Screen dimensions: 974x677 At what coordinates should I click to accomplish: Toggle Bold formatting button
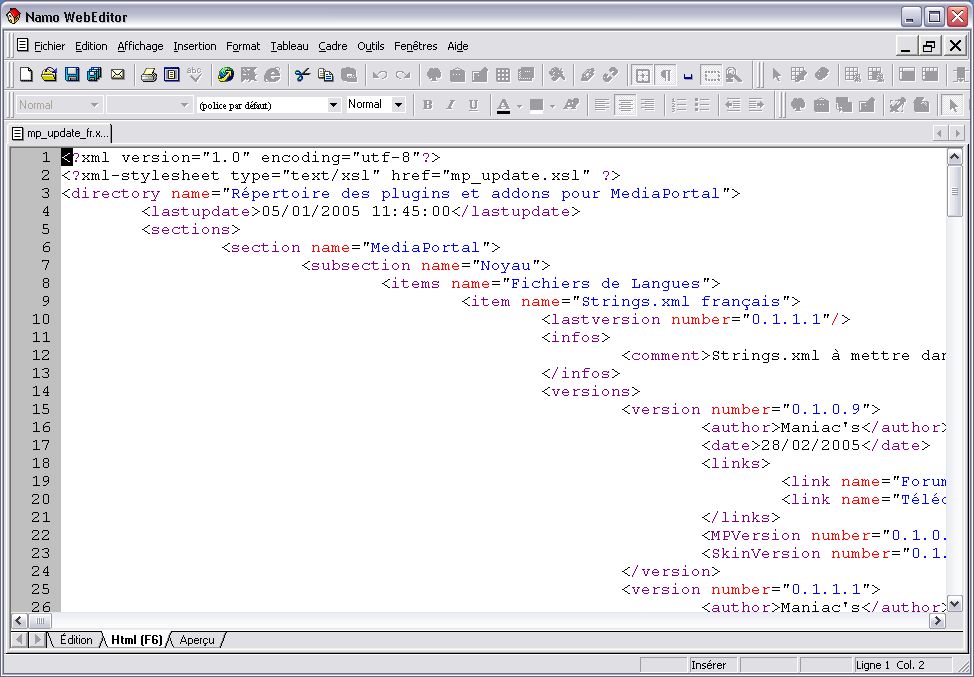coord(427,105)
